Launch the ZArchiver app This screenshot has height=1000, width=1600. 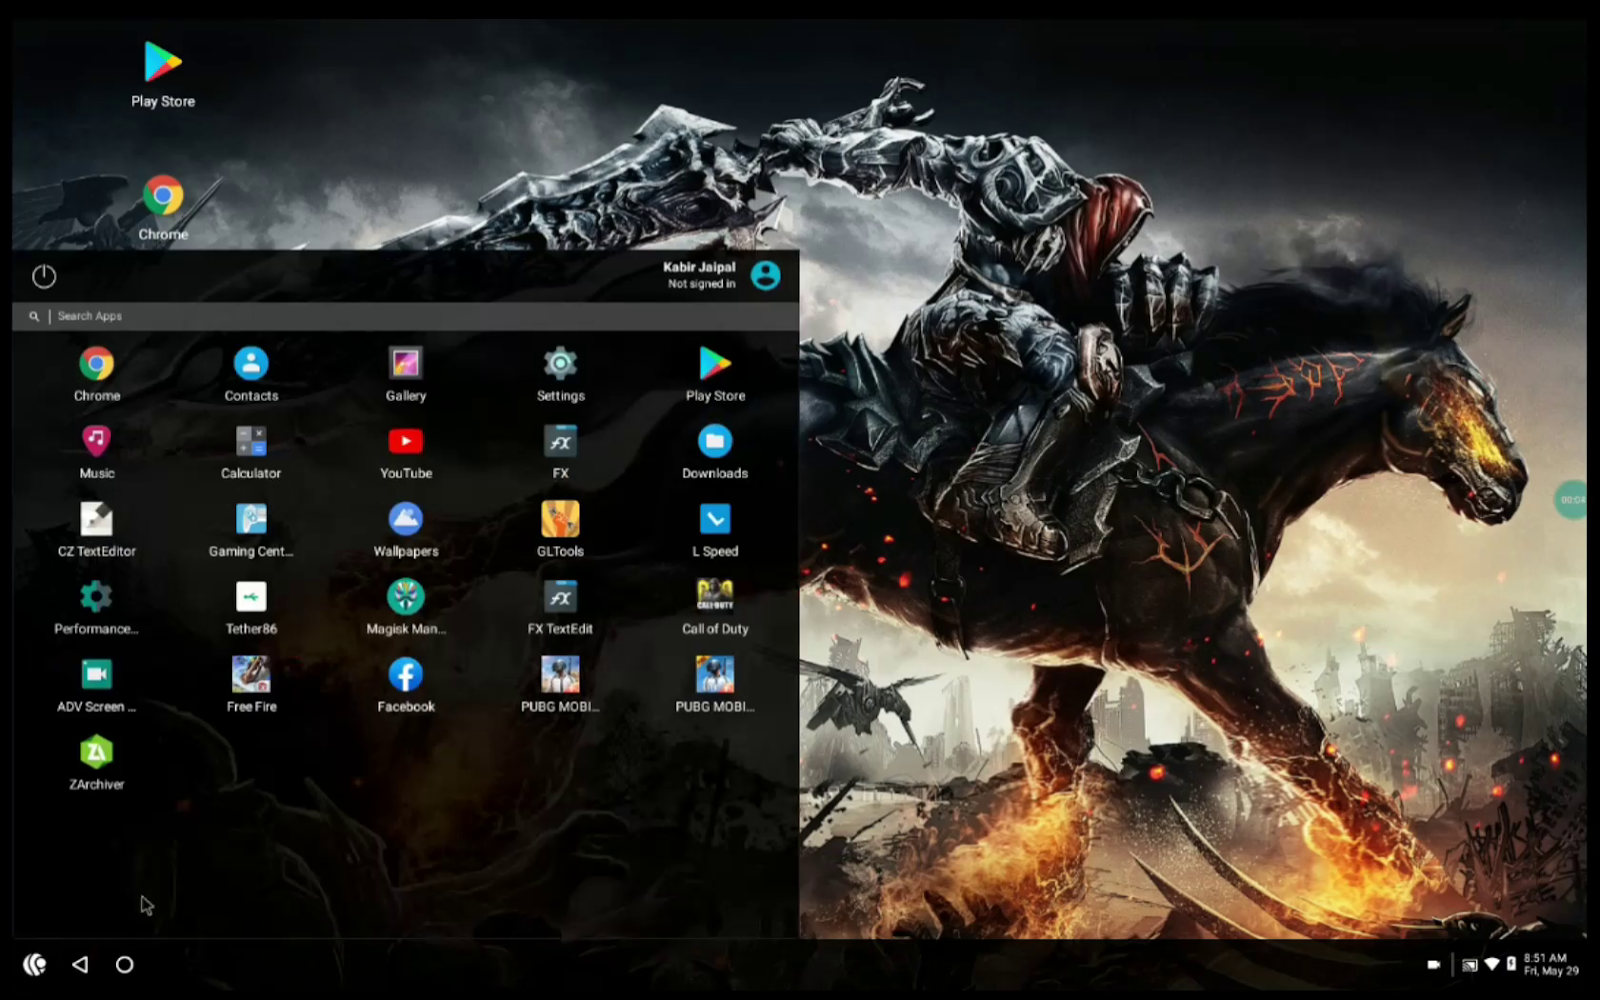(97, 764)
